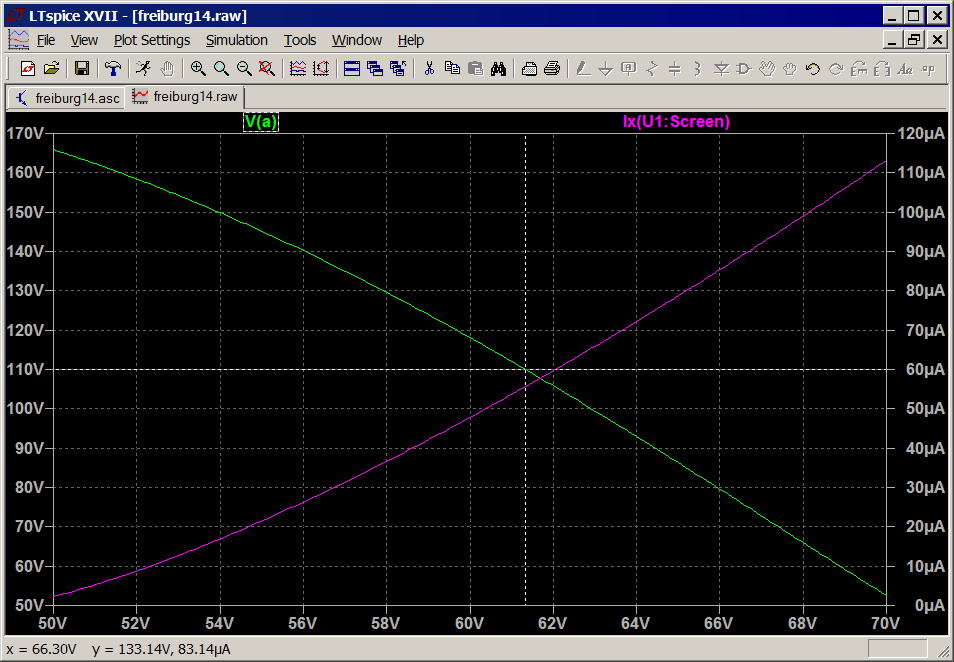Click the 170V left axis label
Image resolution: width=954 pixels, height=662 pixels.
(26, 133)
